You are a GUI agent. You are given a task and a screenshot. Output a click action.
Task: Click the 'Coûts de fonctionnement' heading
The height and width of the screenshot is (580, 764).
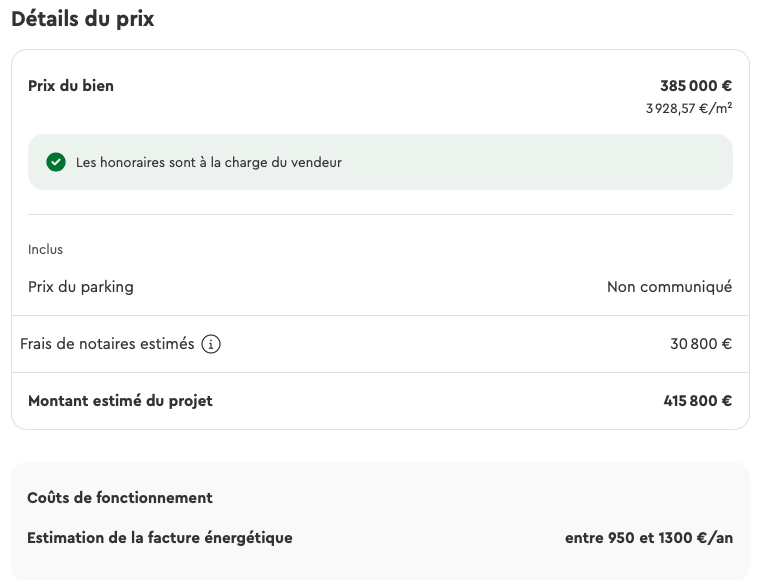(x=120, y=498)
